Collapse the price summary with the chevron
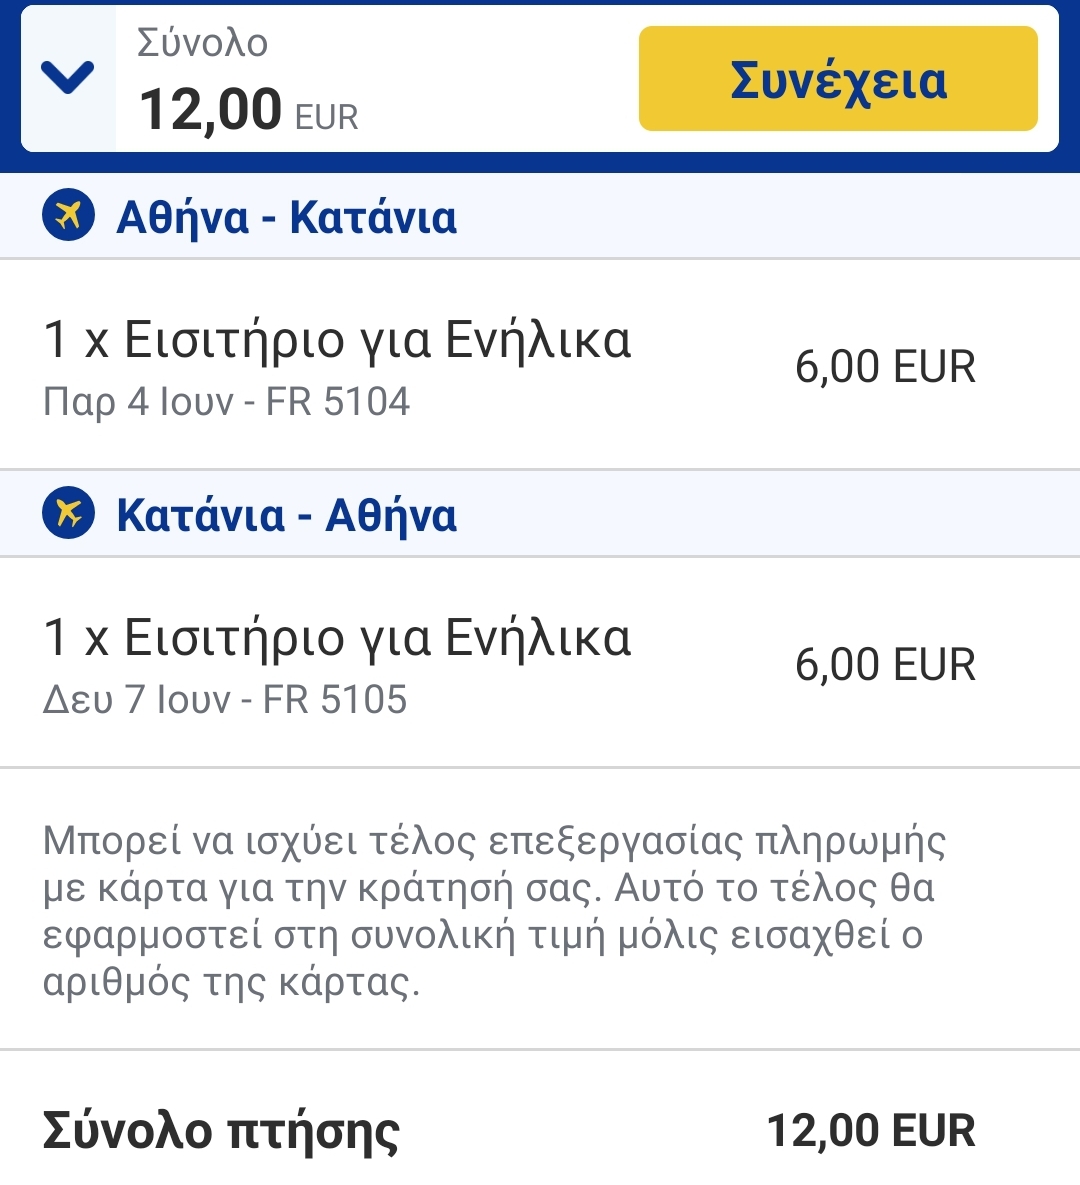 click(67, 78)
